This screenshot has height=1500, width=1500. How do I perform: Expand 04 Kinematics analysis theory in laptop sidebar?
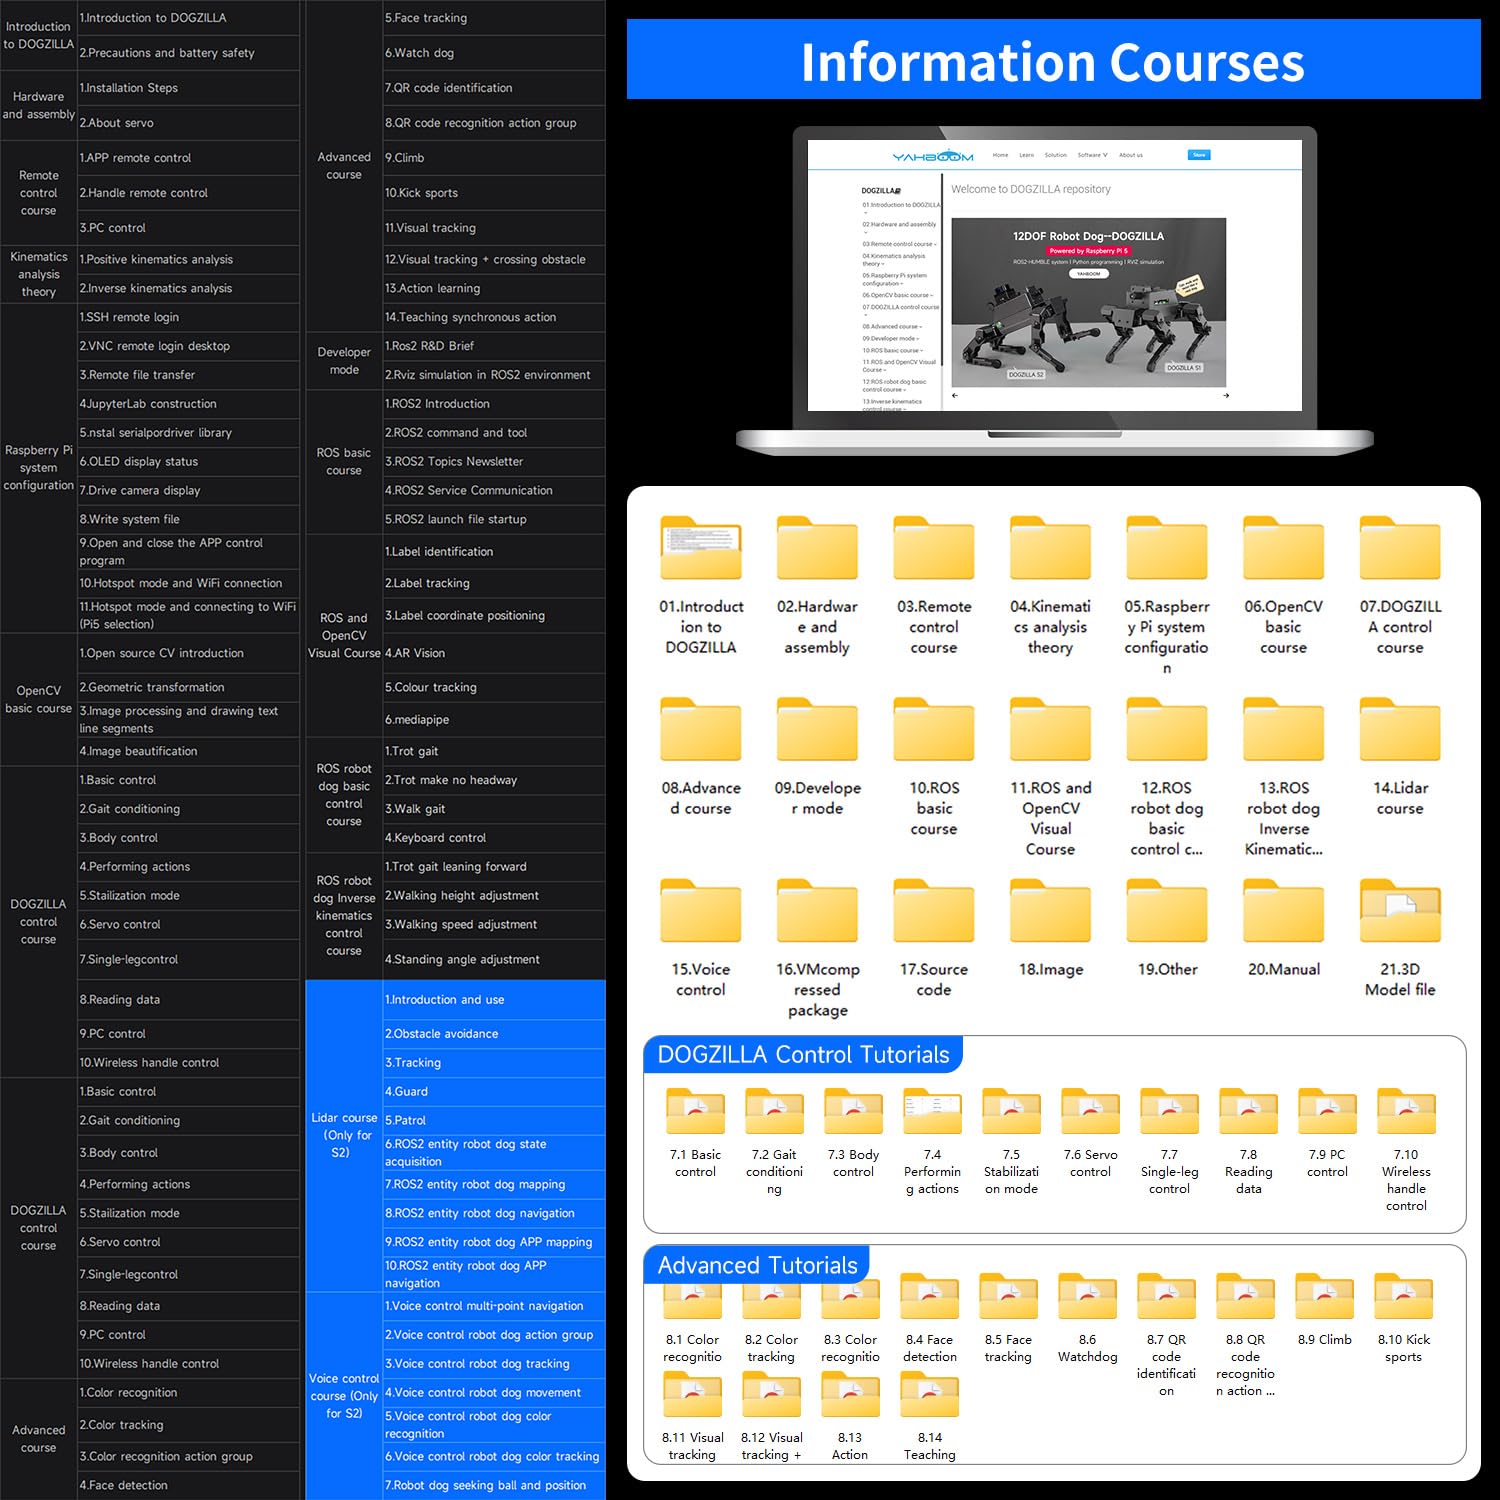[x=894, y=259]
